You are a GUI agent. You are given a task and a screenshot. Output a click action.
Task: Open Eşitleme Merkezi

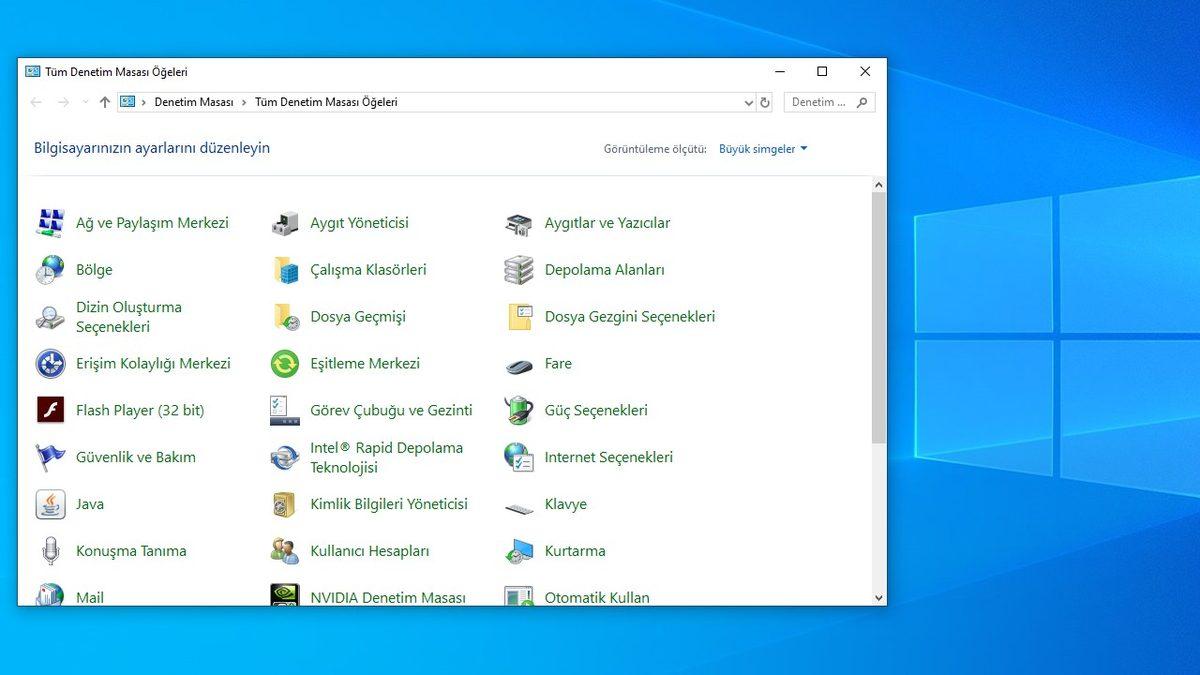tap(362, 363)
